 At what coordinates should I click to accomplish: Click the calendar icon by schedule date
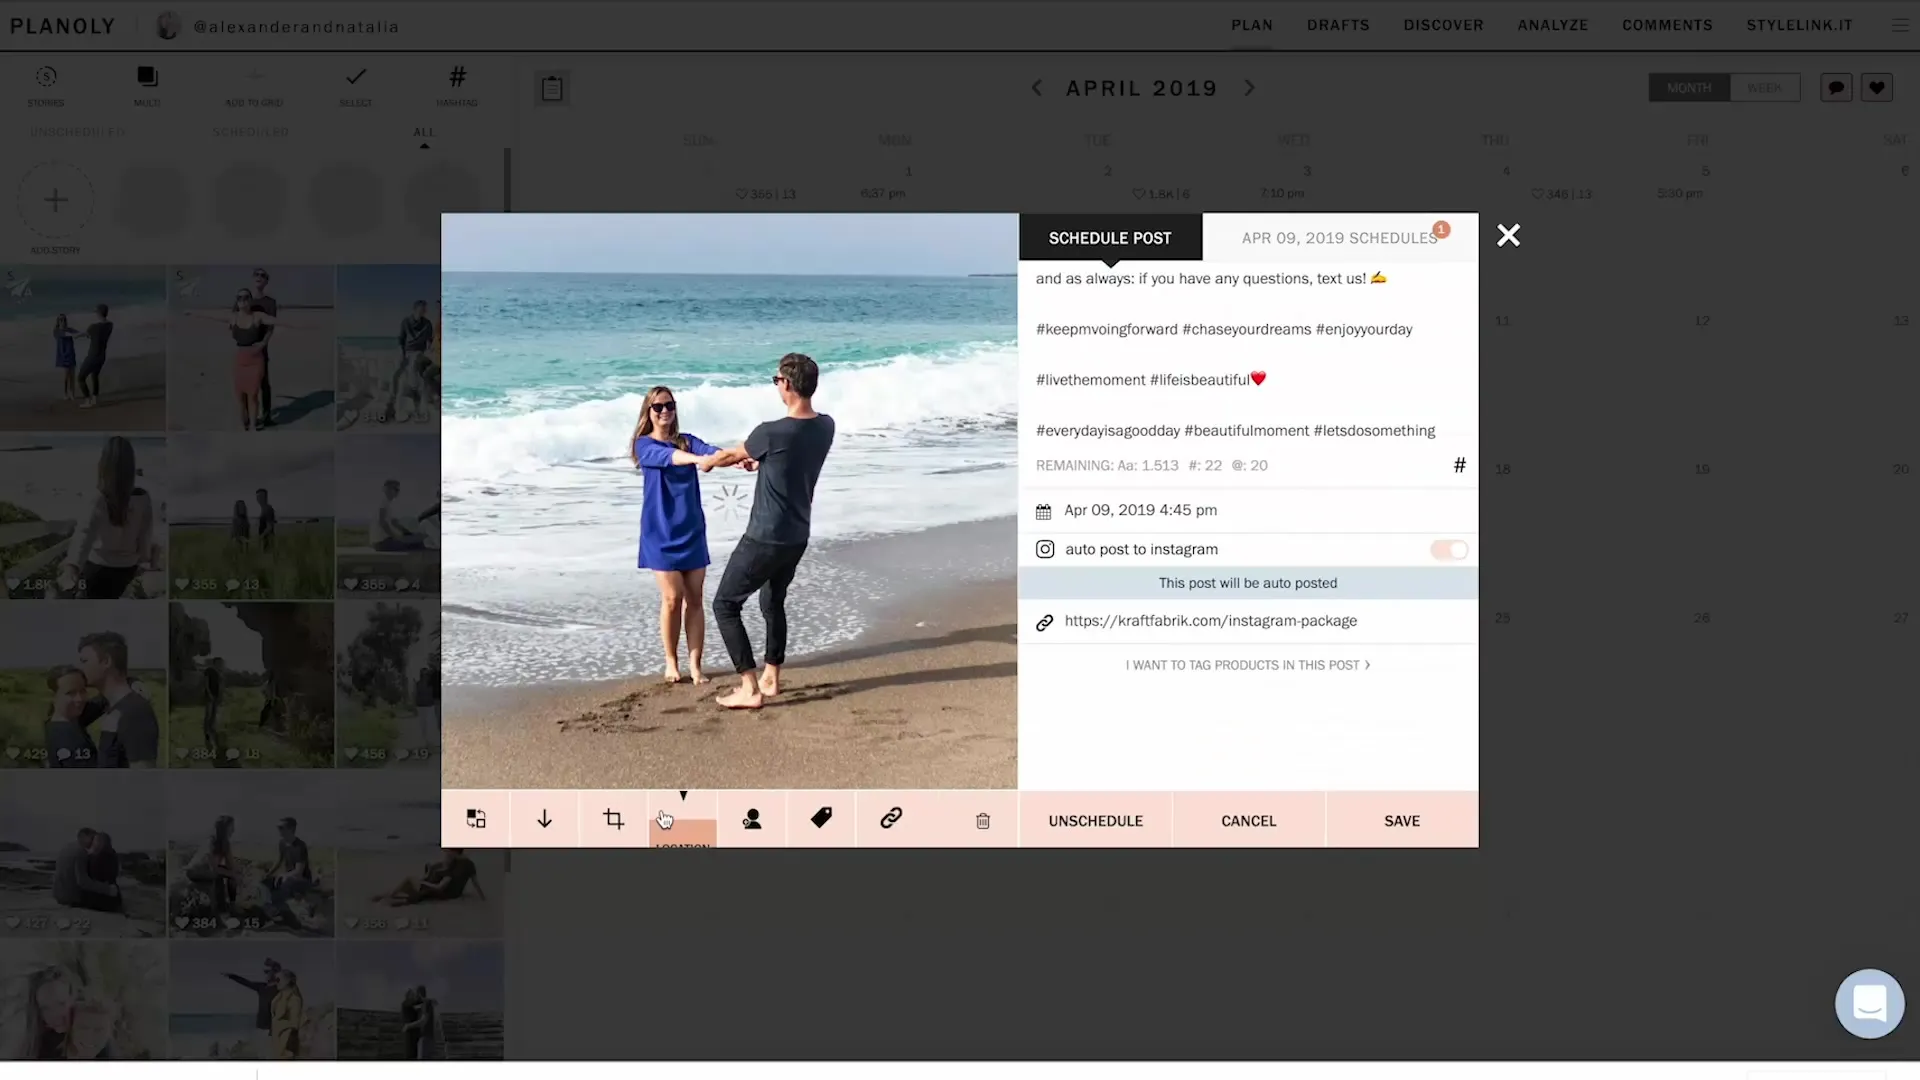[x=1044, y=511]
